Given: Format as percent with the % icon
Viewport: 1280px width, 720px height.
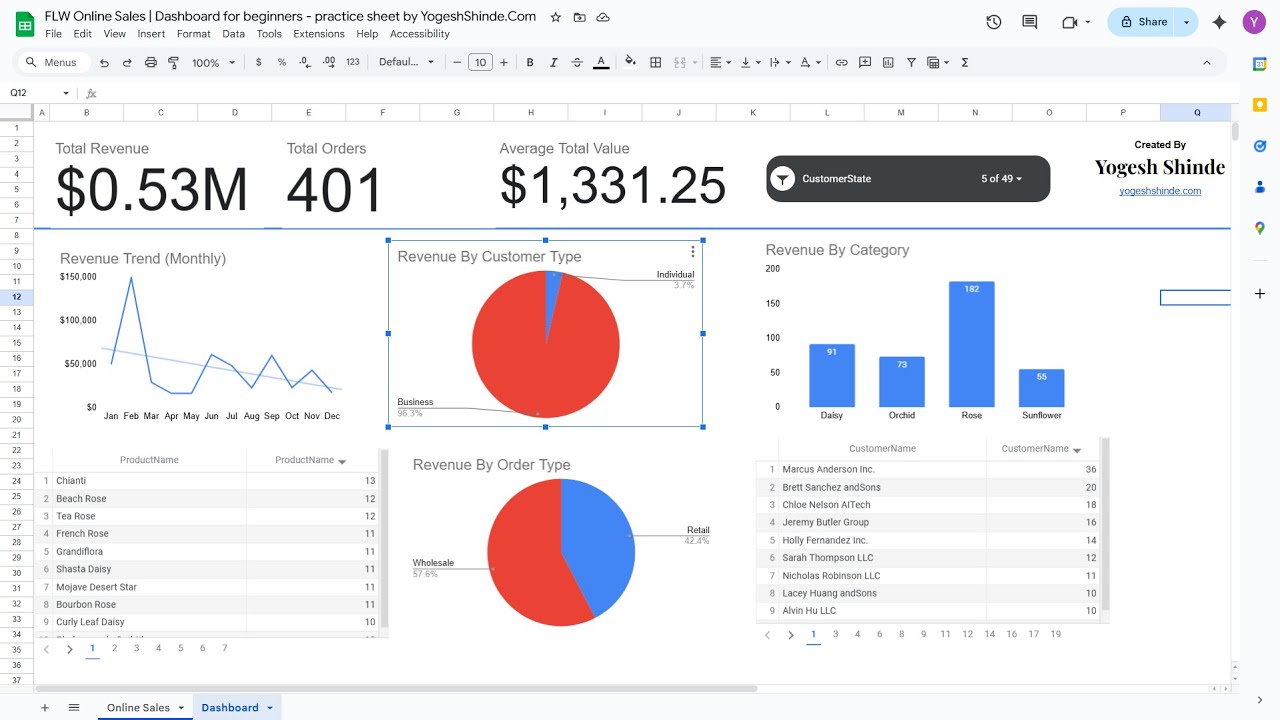Looking at the screenshot, I should coord(282,62).
